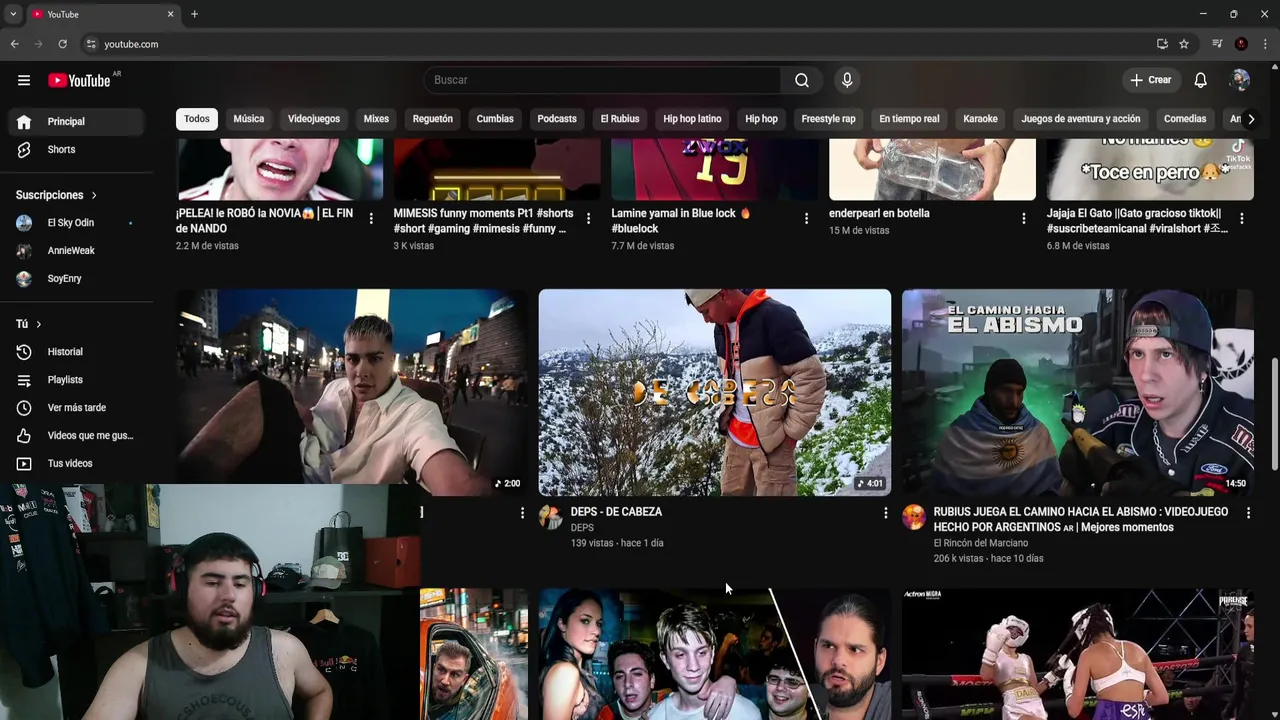Viewport: 1280px width, 720px height.
Task: Expand the Suscripciones section
Action: 57,195
